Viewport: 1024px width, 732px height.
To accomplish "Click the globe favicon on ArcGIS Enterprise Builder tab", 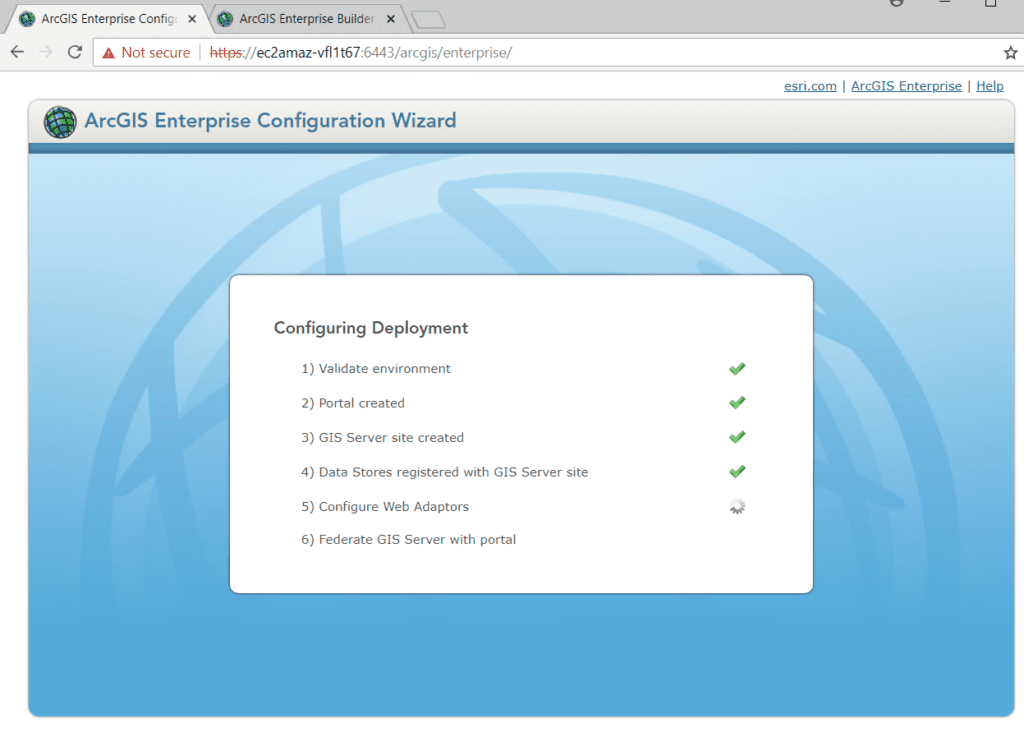I will point(225,19).
